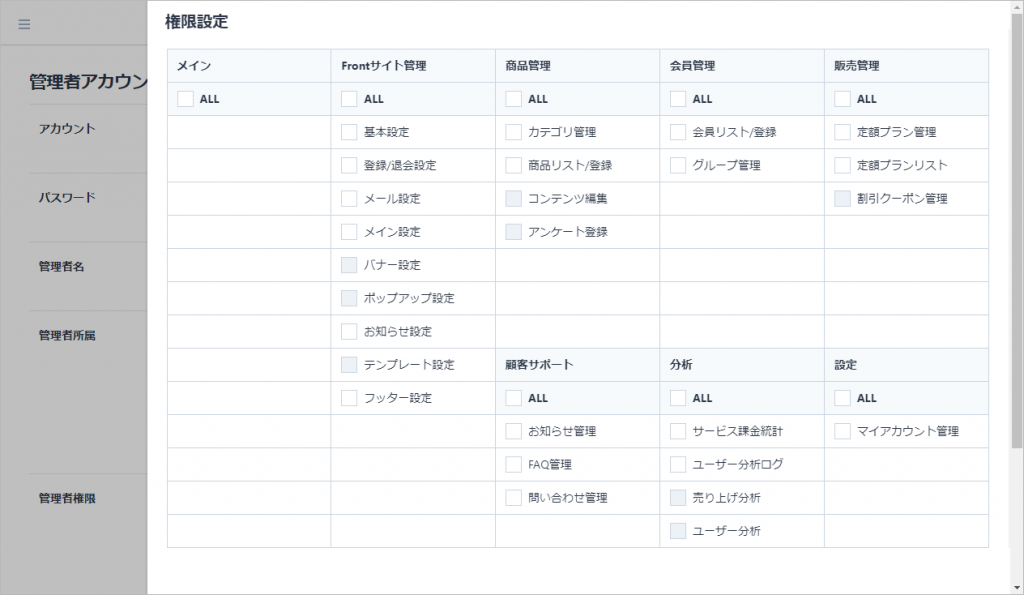This screenshot has width=1024, height=595.
Task: Toggle ALL checkbox for Frontサイト管理
Action: click(x=349, y=99)
